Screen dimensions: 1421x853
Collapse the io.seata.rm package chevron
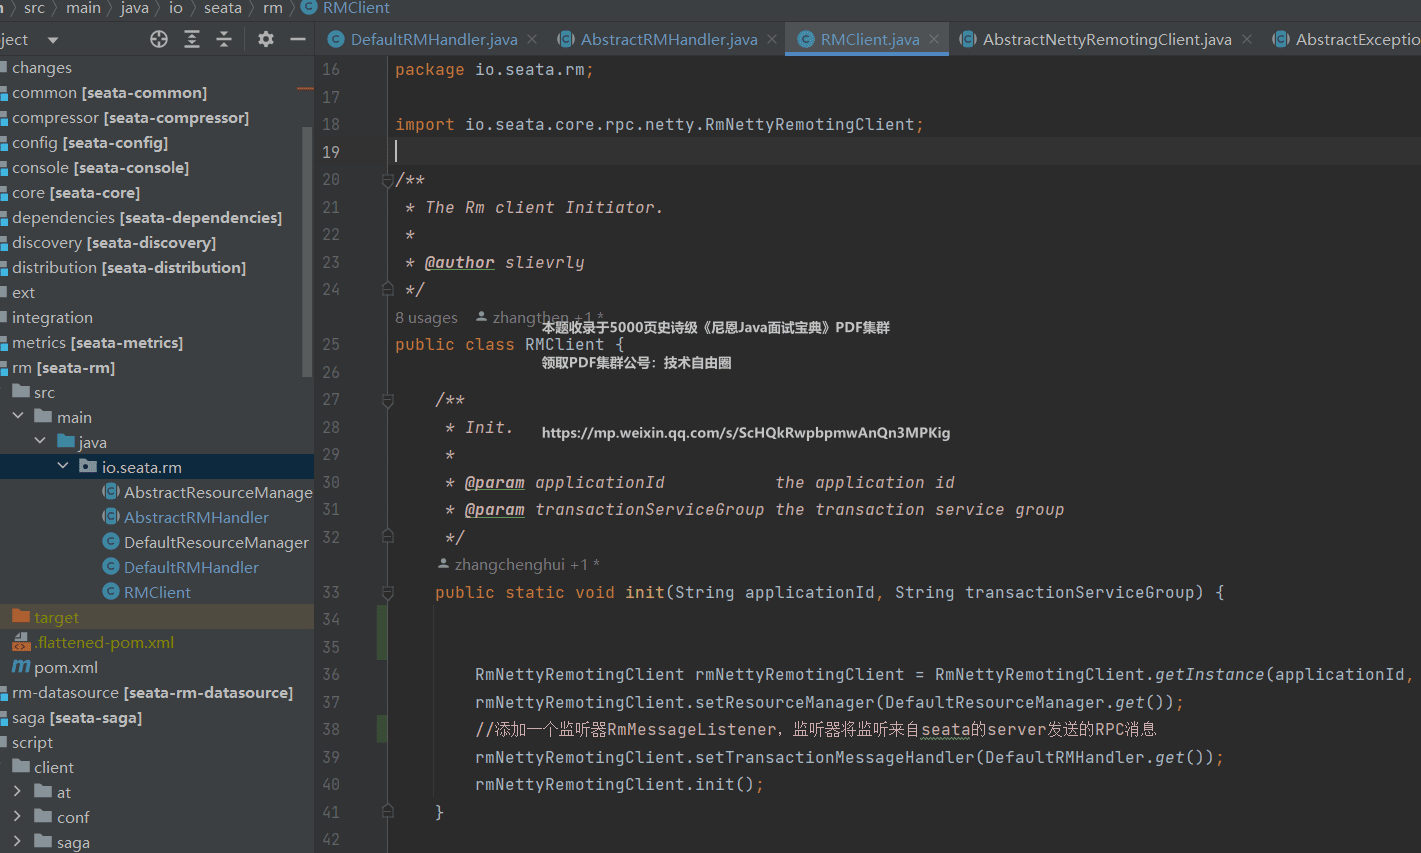click(63, 466)
